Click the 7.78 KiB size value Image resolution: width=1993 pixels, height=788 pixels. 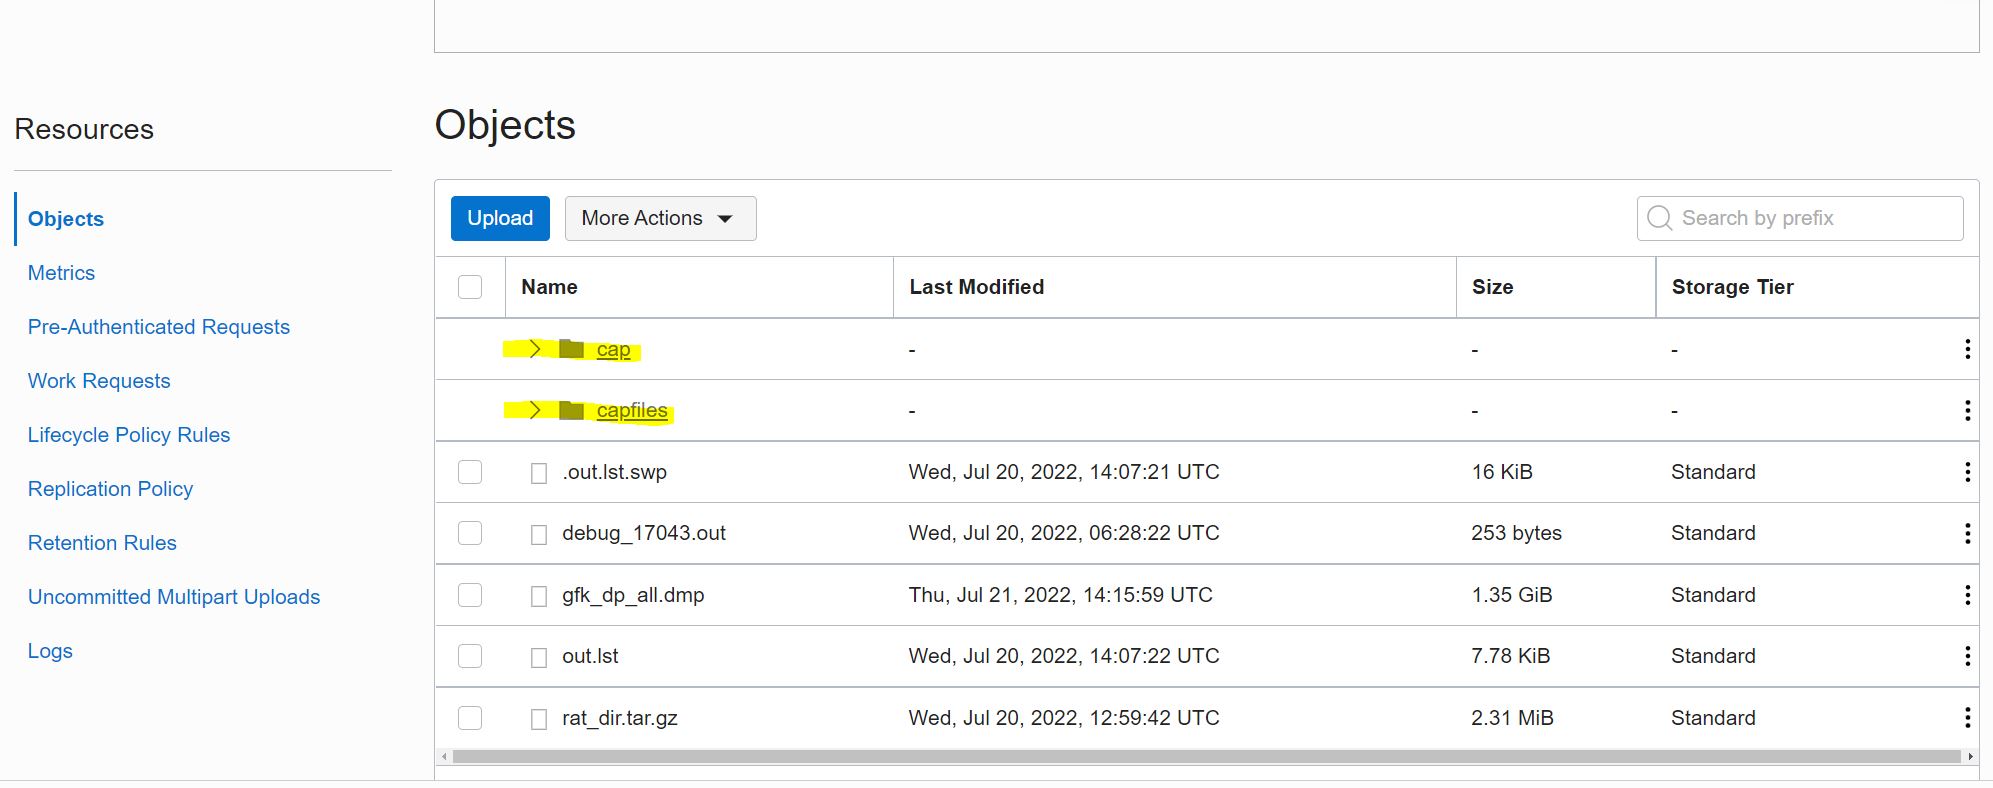tap(1510, 656)
